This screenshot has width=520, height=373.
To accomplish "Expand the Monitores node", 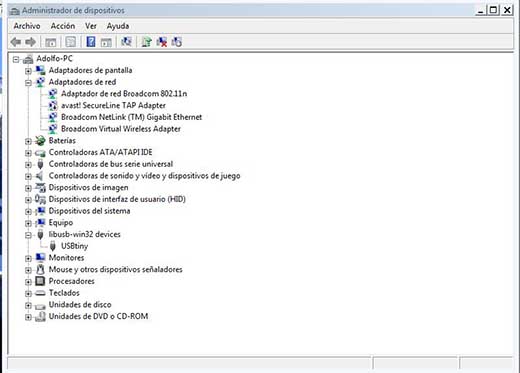I will (x=28, y=258).
